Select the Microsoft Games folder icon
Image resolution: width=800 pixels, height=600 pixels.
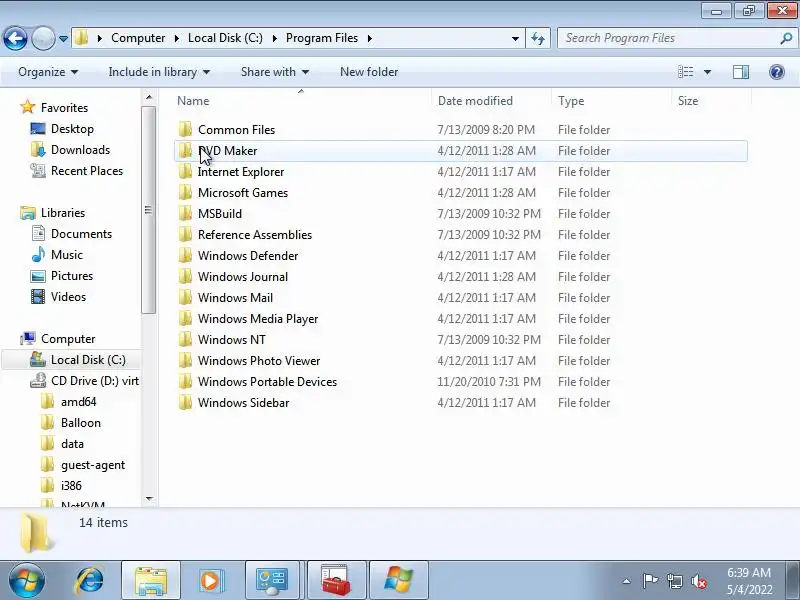coord(185,193)
